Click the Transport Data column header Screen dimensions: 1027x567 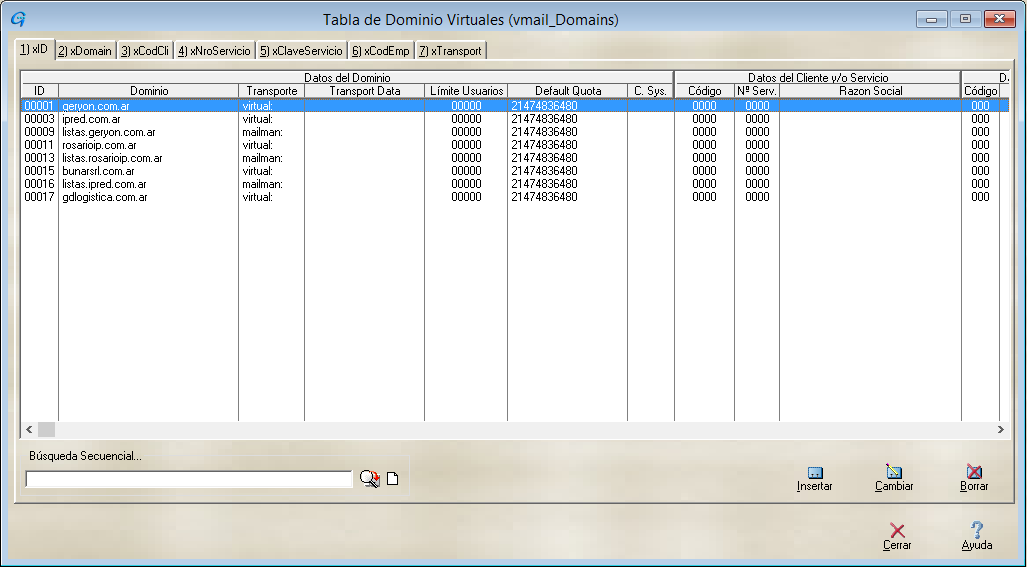coord(365,91)
